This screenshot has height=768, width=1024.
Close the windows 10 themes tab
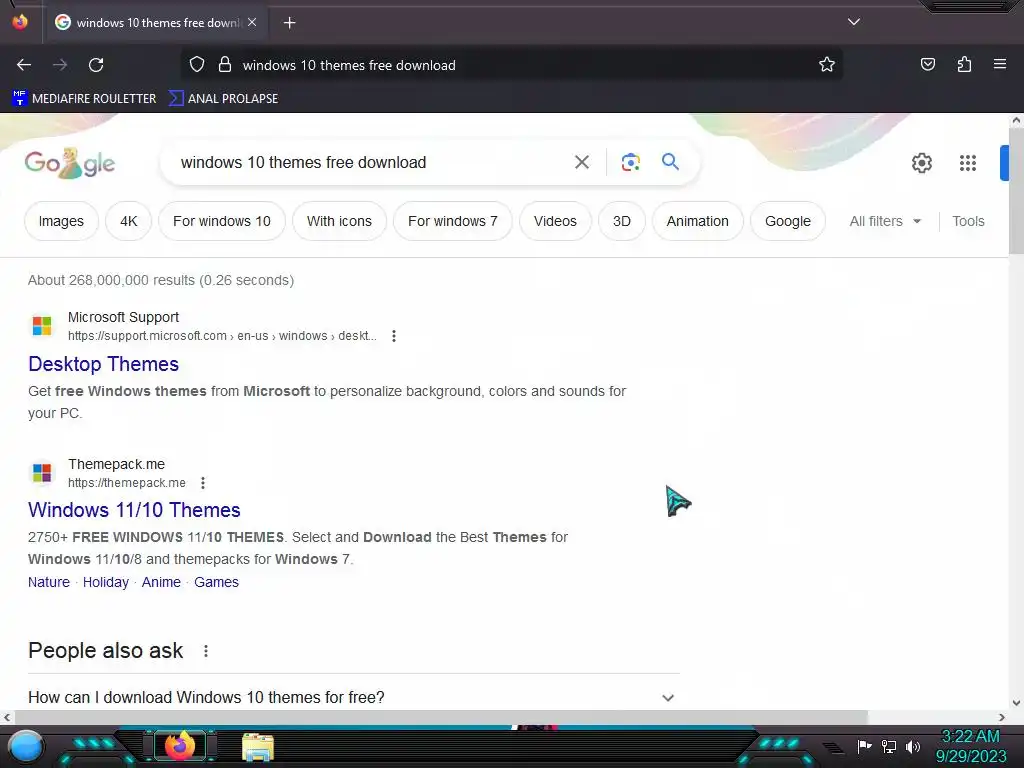(x=252, y=22)
